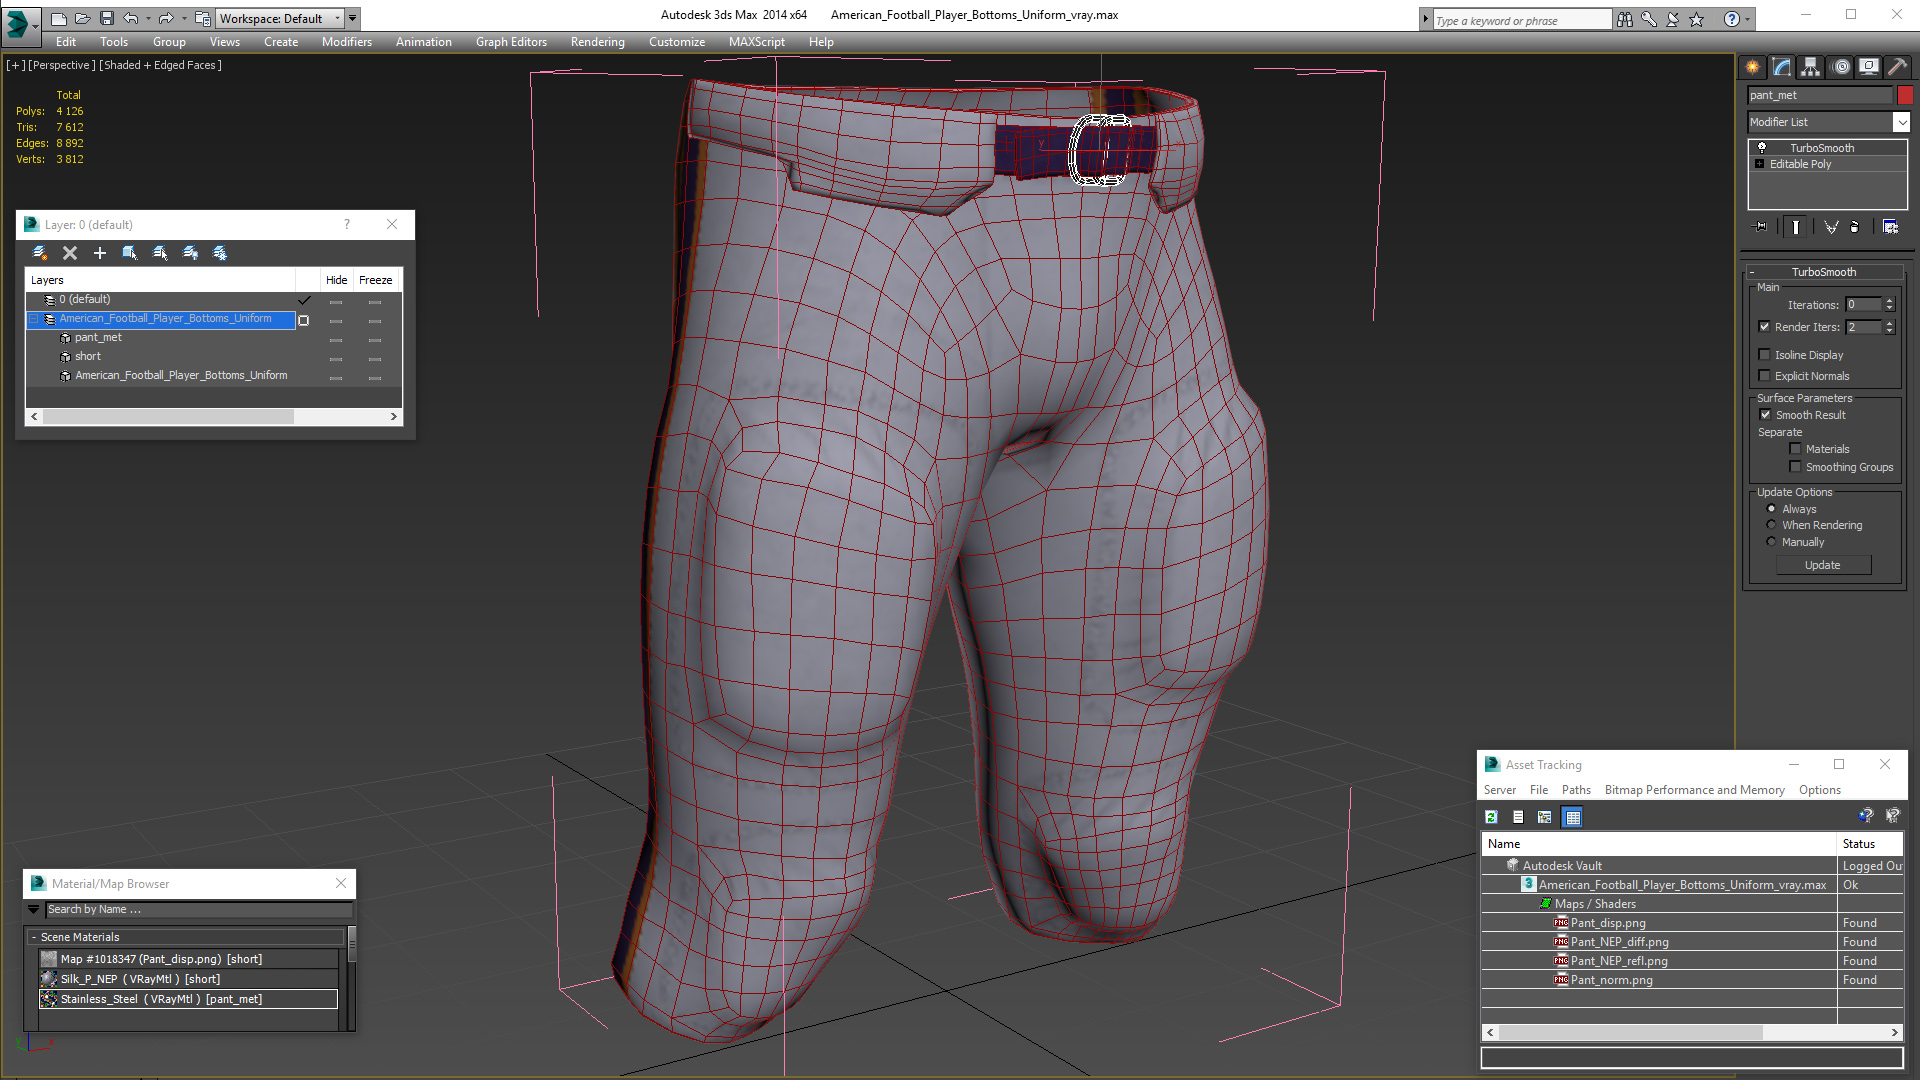Screen dimensions: 1920x1080
Task: Toggle Smooth Result checkbox
Action: coord(1765,415)
